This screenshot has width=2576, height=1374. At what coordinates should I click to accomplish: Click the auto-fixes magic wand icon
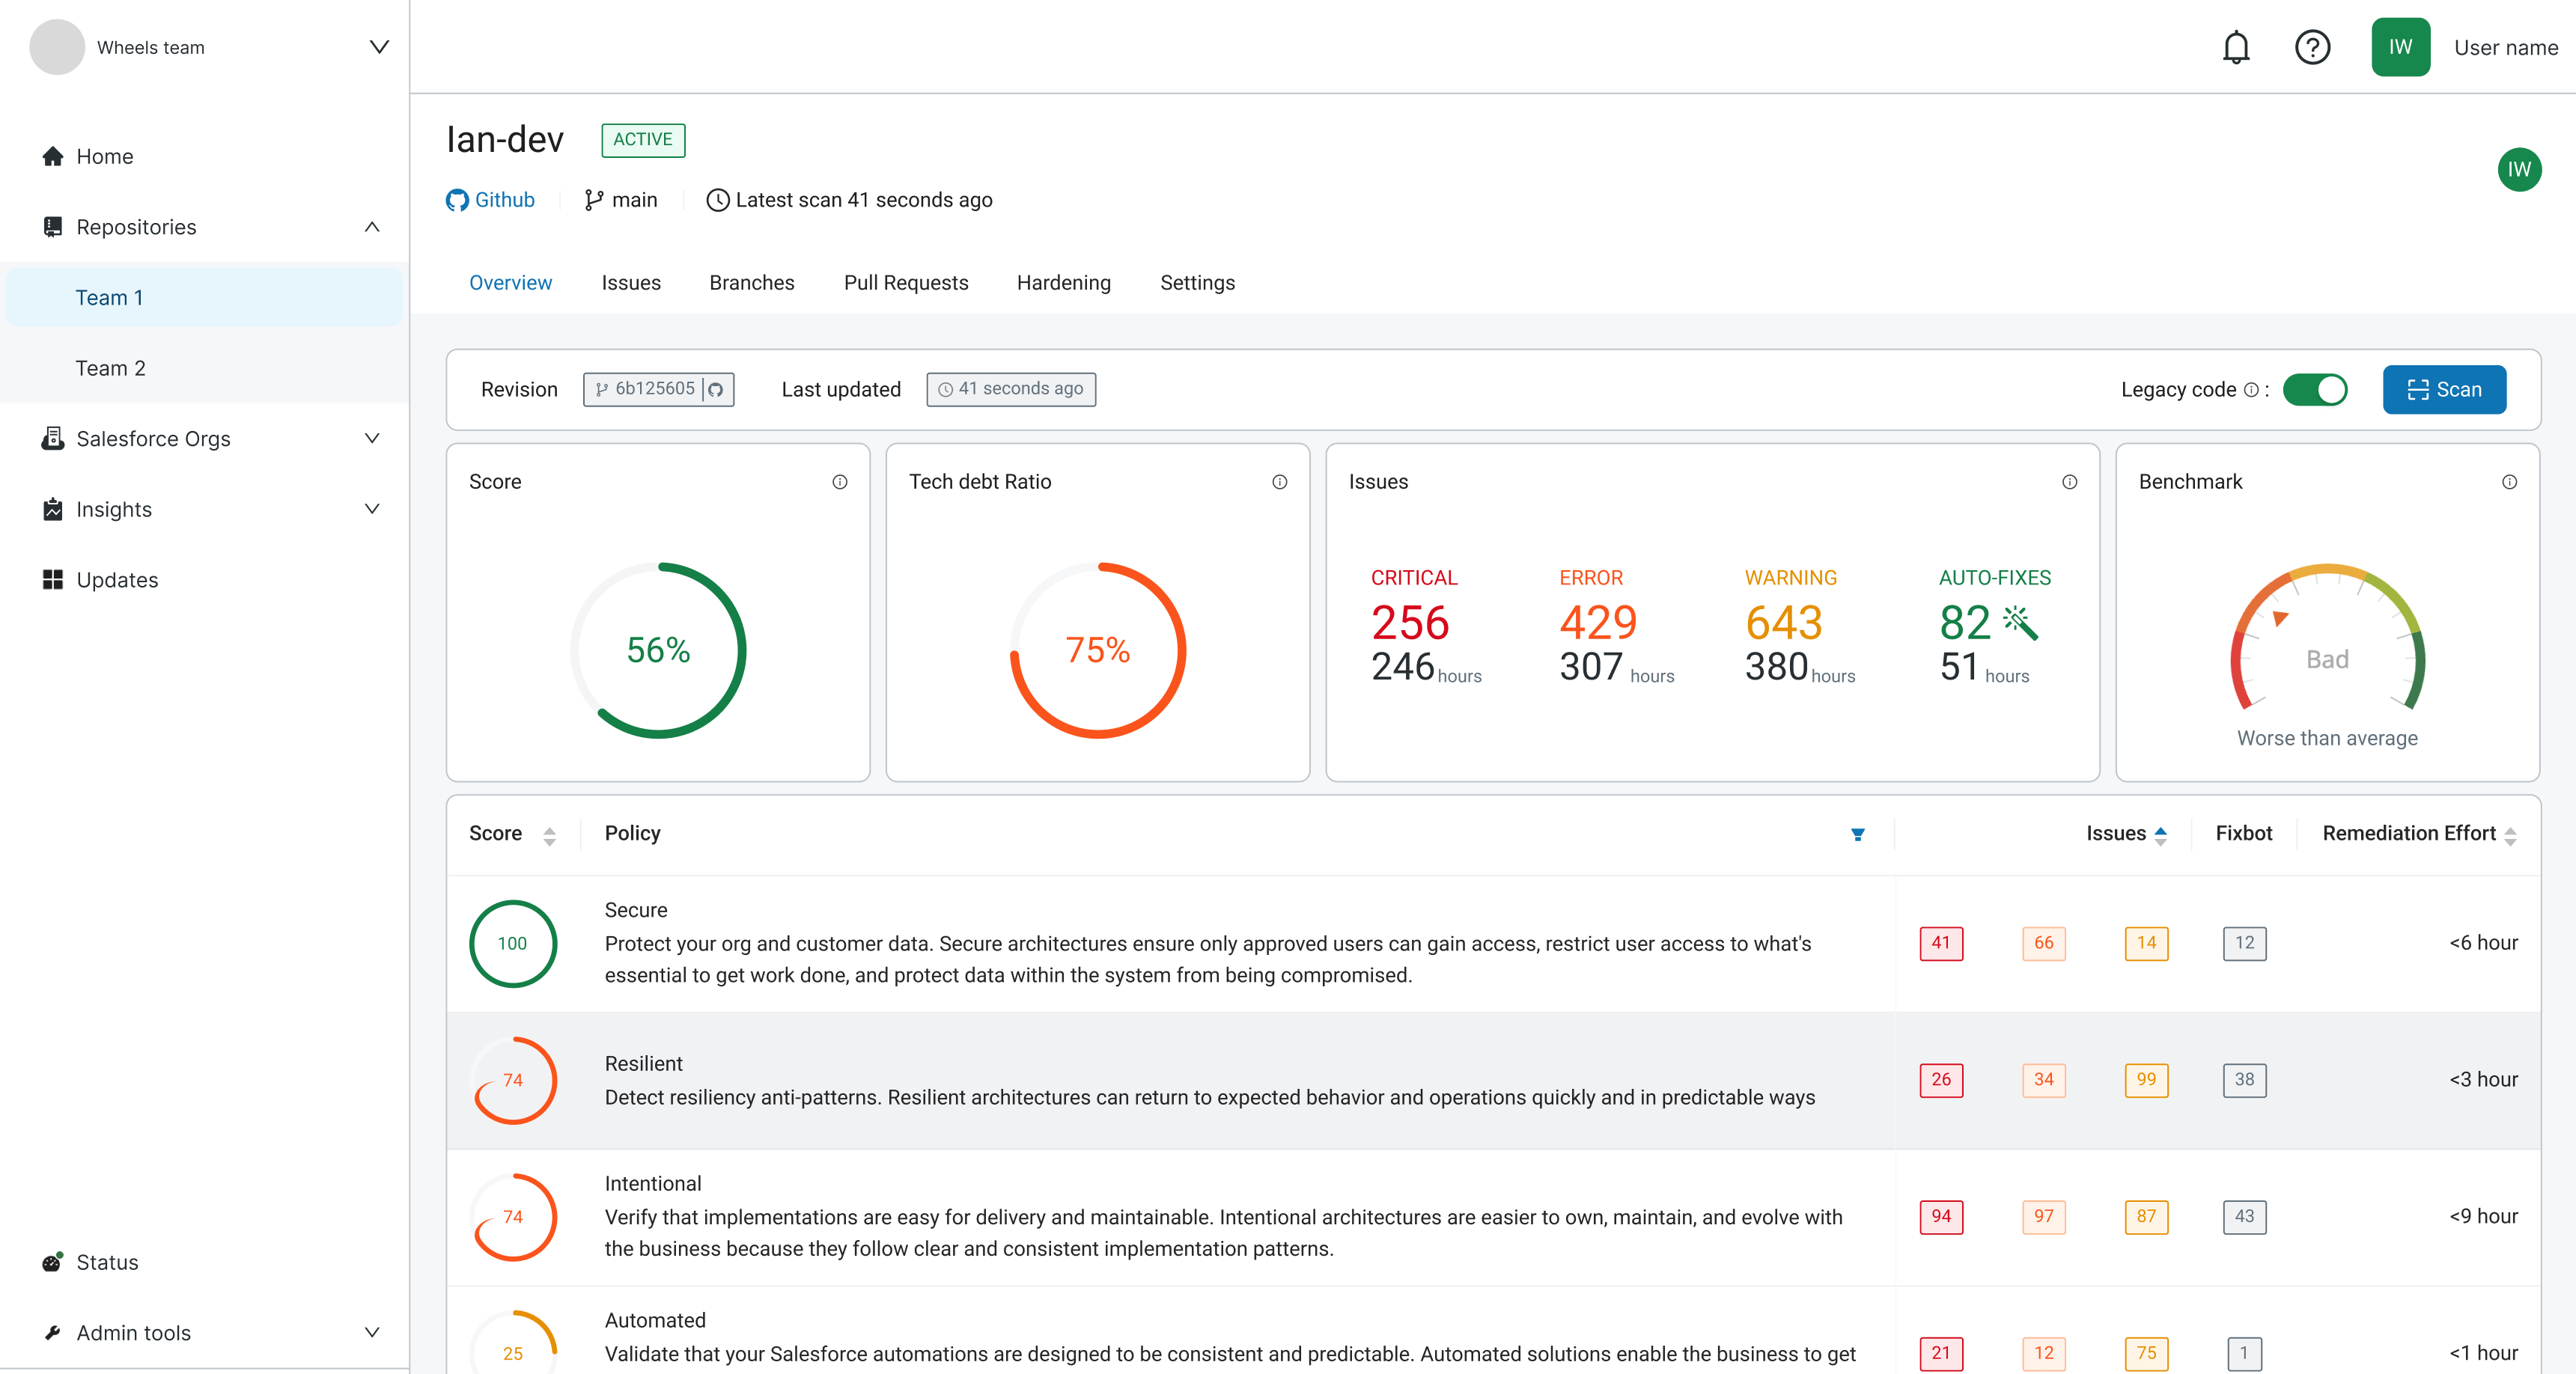pos(2020,622)
